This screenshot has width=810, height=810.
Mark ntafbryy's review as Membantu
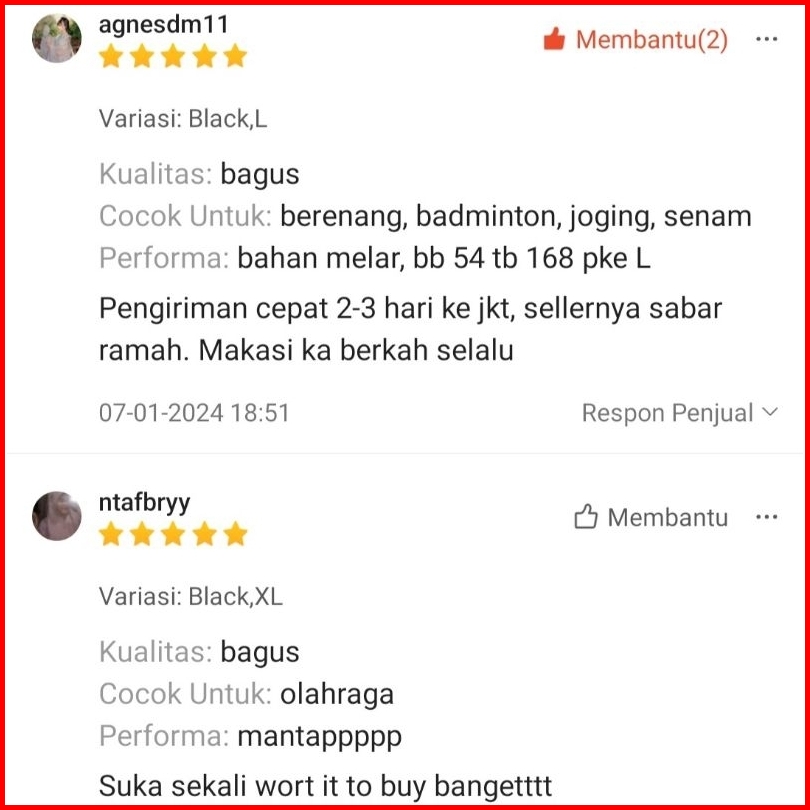tap(651, 517)
